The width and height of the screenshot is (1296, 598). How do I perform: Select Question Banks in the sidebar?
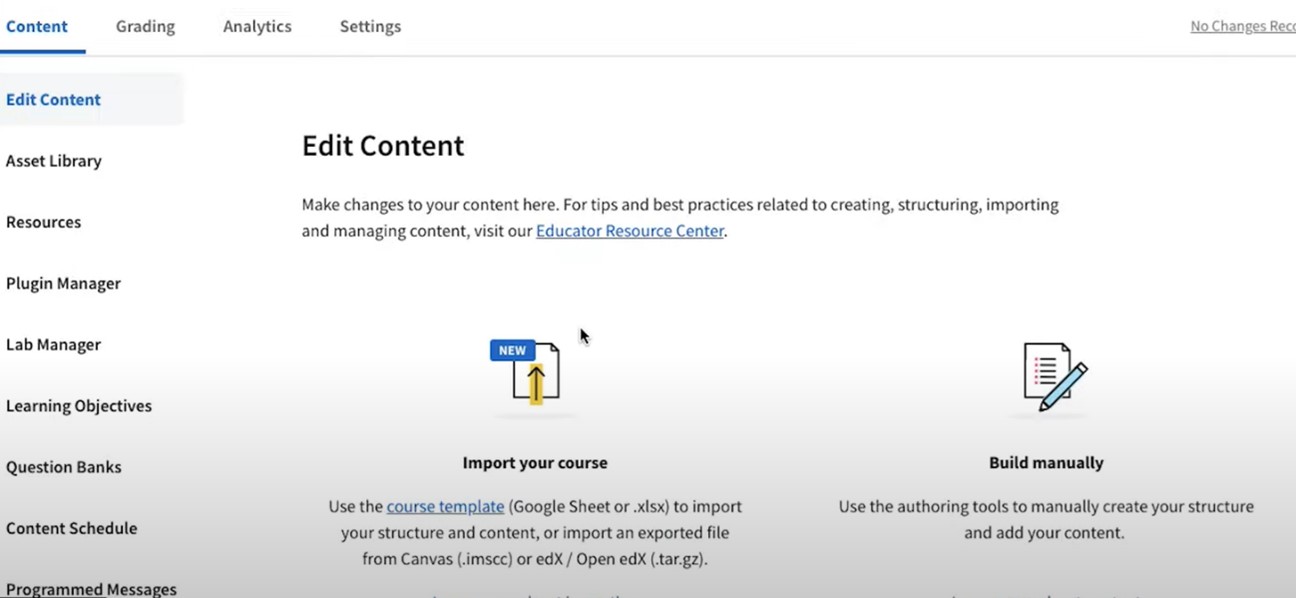[x=64, y=467]
